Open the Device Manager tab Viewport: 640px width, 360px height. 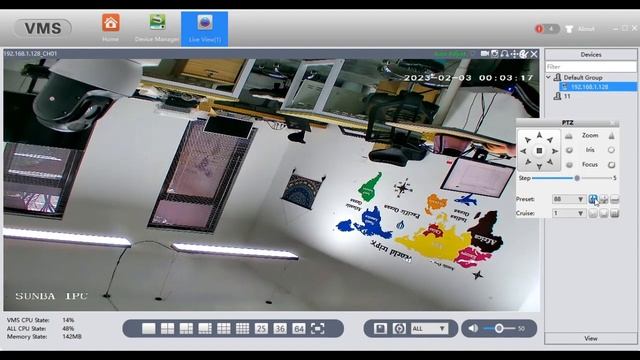157,28
